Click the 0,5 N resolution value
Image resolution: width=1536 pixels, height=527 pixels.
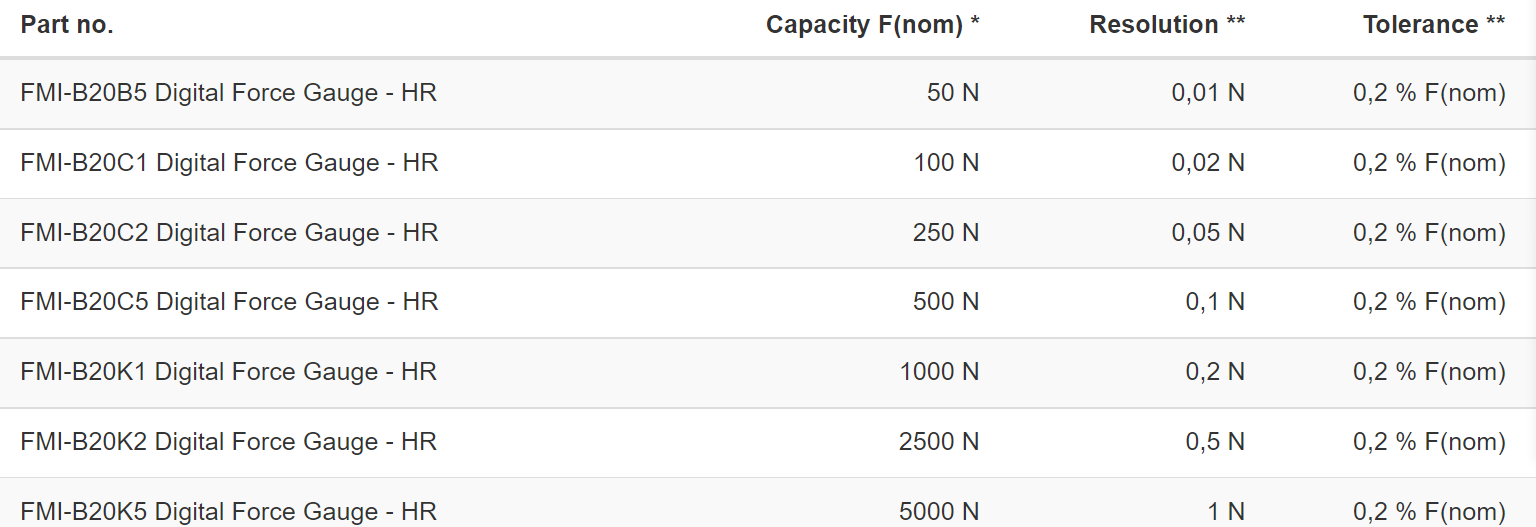(x=1215, y=442)
